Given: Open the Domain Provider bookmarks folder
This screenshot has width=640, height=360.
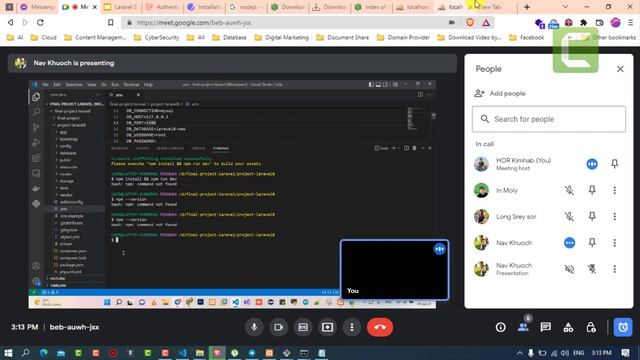Looking at the screenshot, I should click(403, 38).
